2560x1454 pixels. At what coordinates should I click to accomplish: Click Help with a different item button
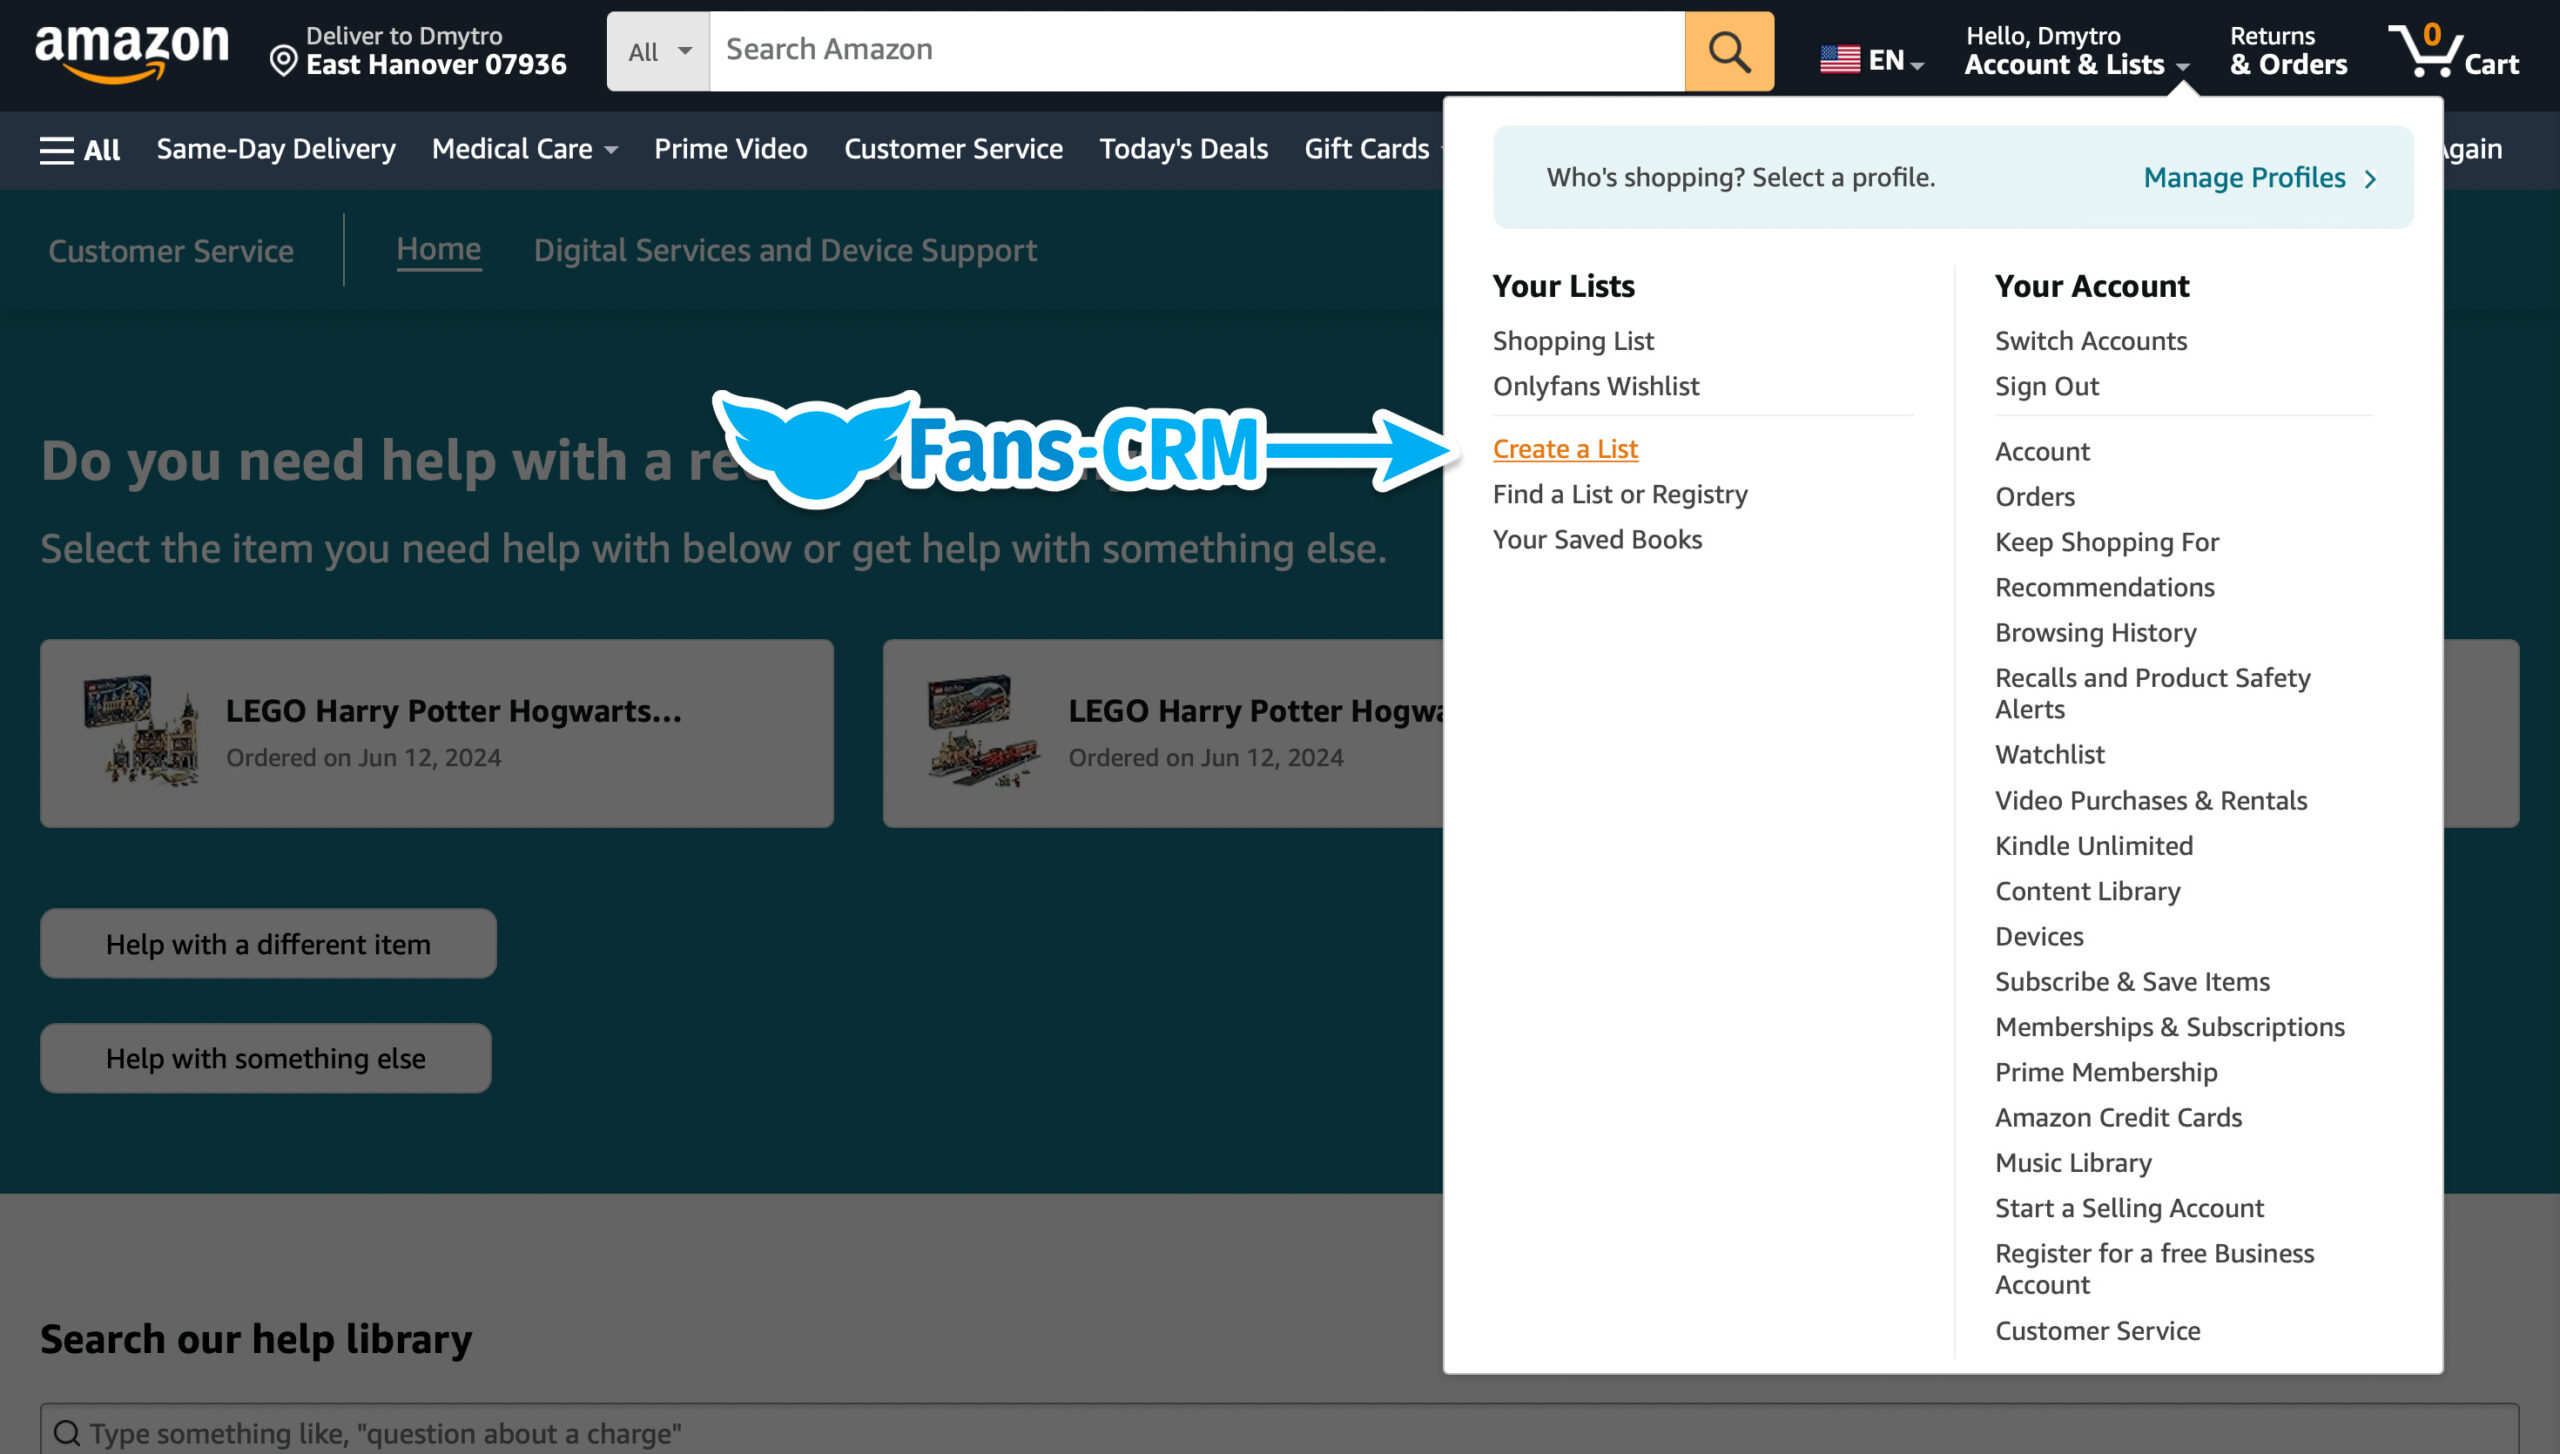point(268,943)
